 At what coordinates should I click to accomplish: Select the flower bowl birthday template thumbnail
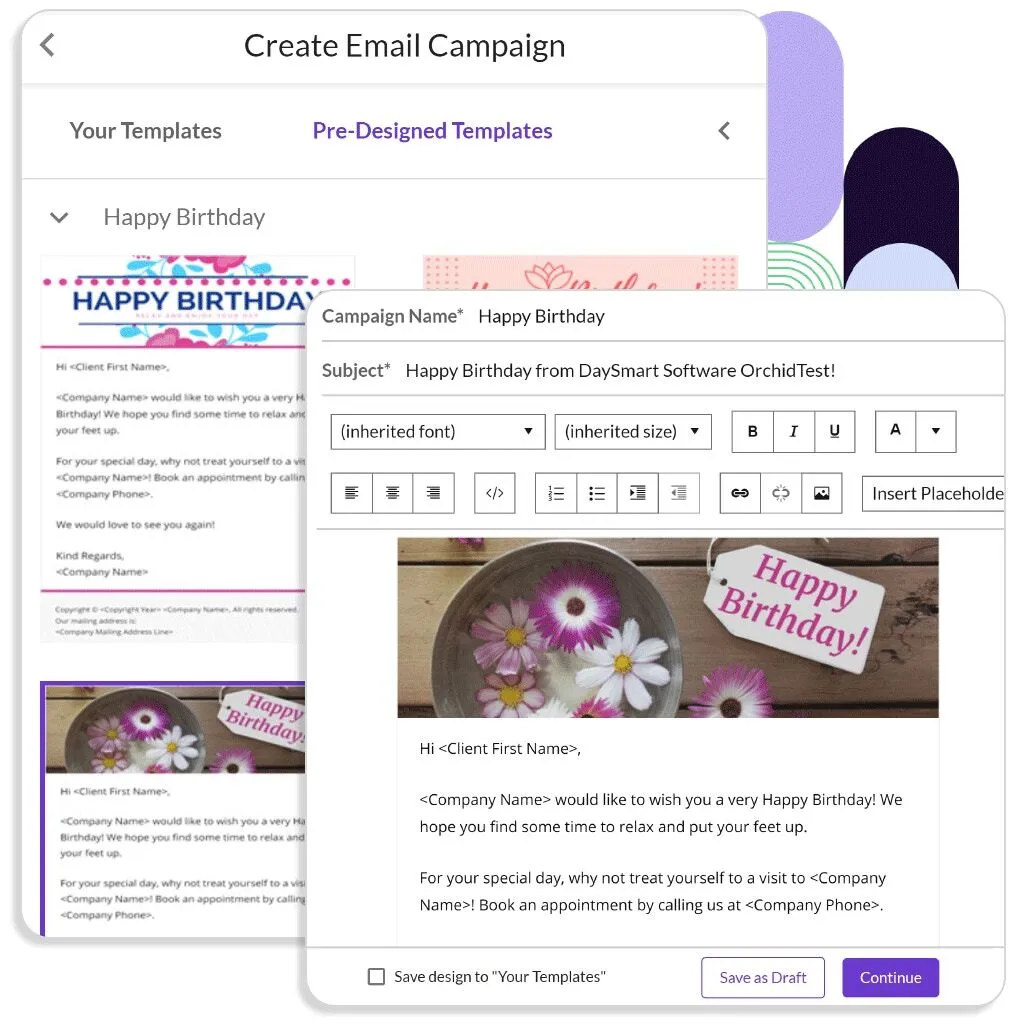[x=174, y=808]
